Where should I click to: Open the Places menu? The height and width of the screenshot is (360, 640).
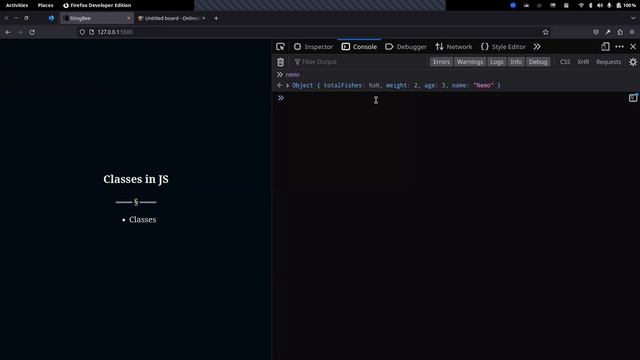pos(45,5)
